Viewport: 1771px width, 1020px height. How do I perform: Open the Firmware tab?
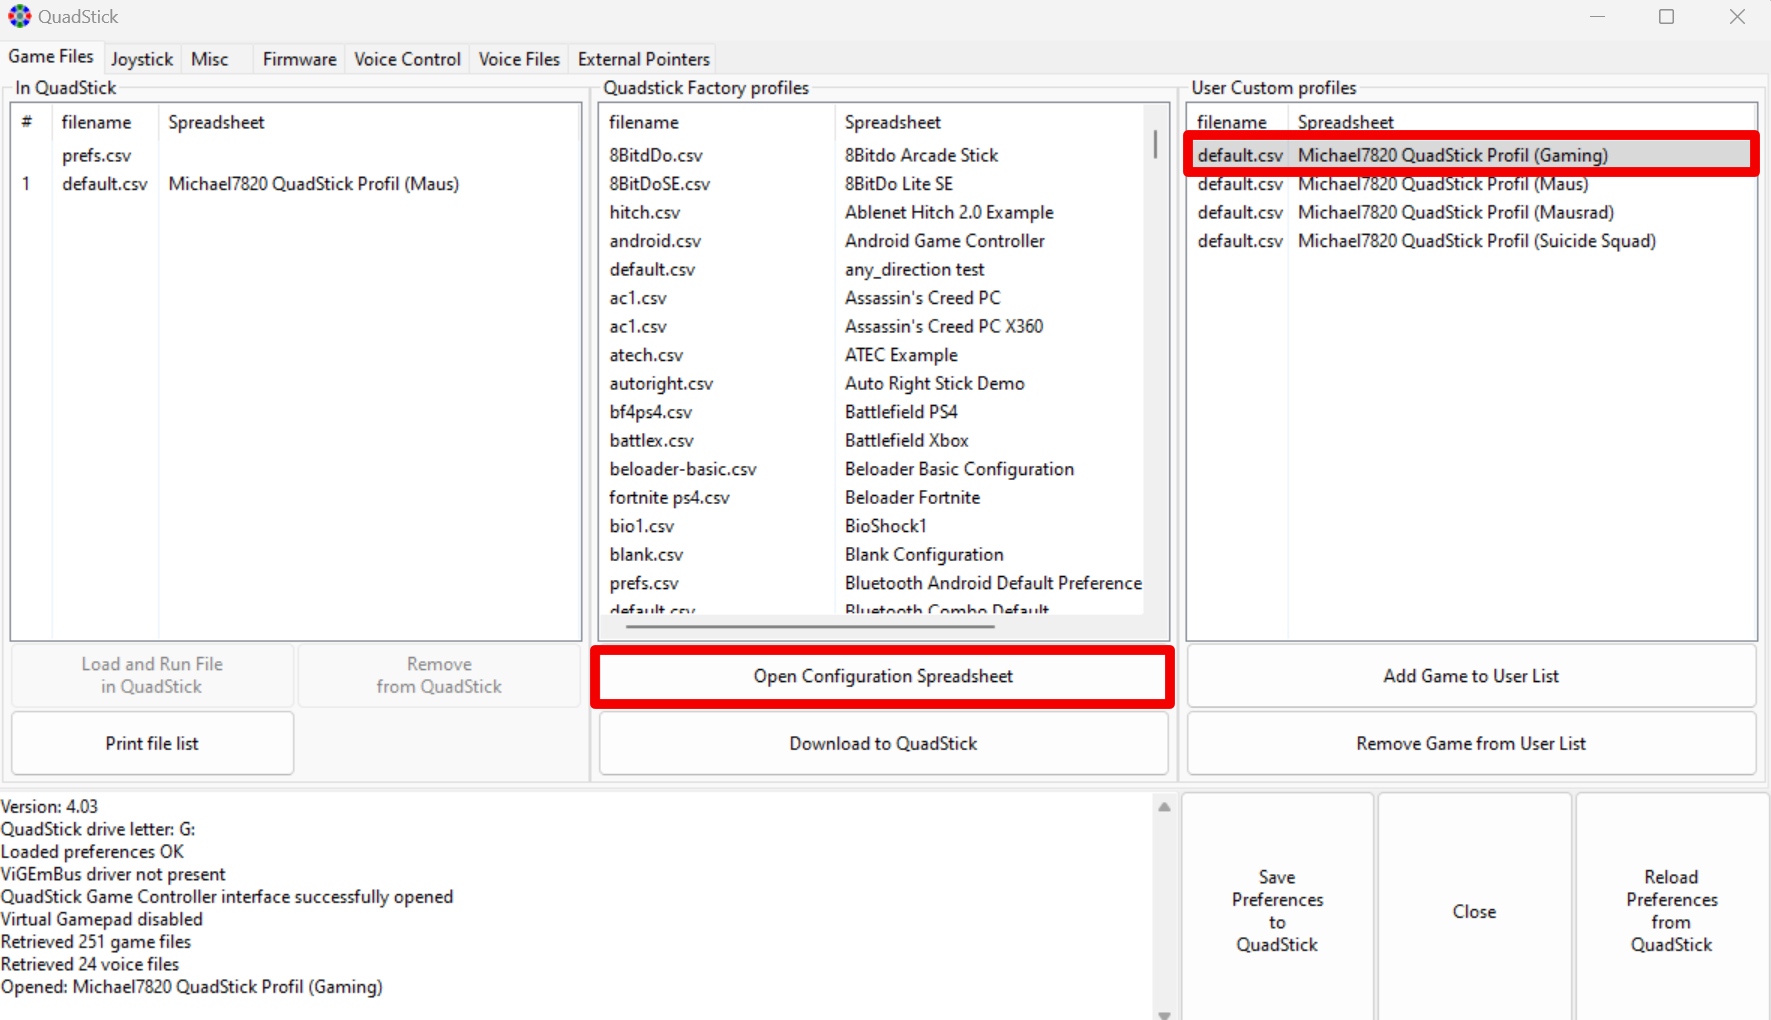click(300, 59)
